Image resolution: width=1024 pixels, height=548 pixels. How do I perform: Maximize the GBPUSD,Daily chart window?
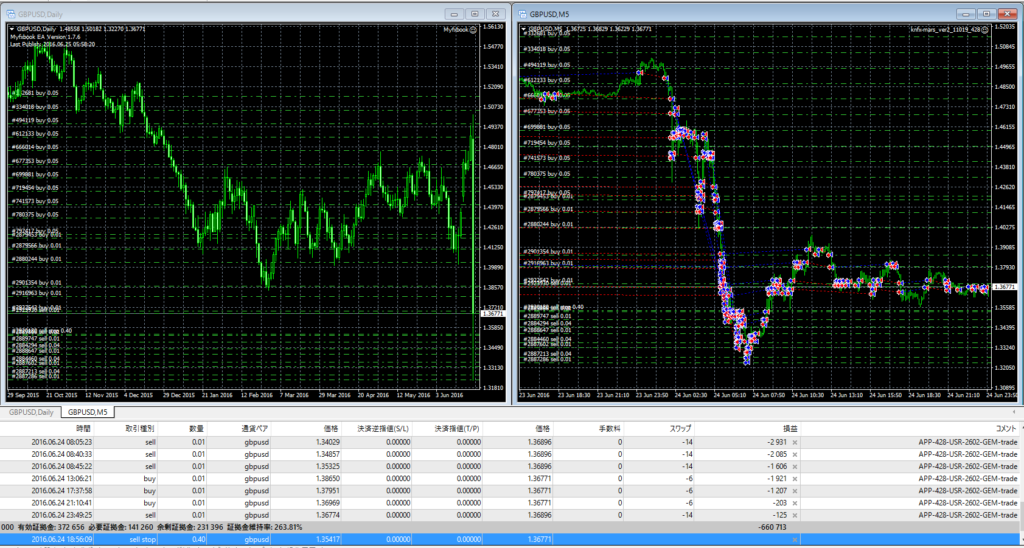(x=475, y=13)
